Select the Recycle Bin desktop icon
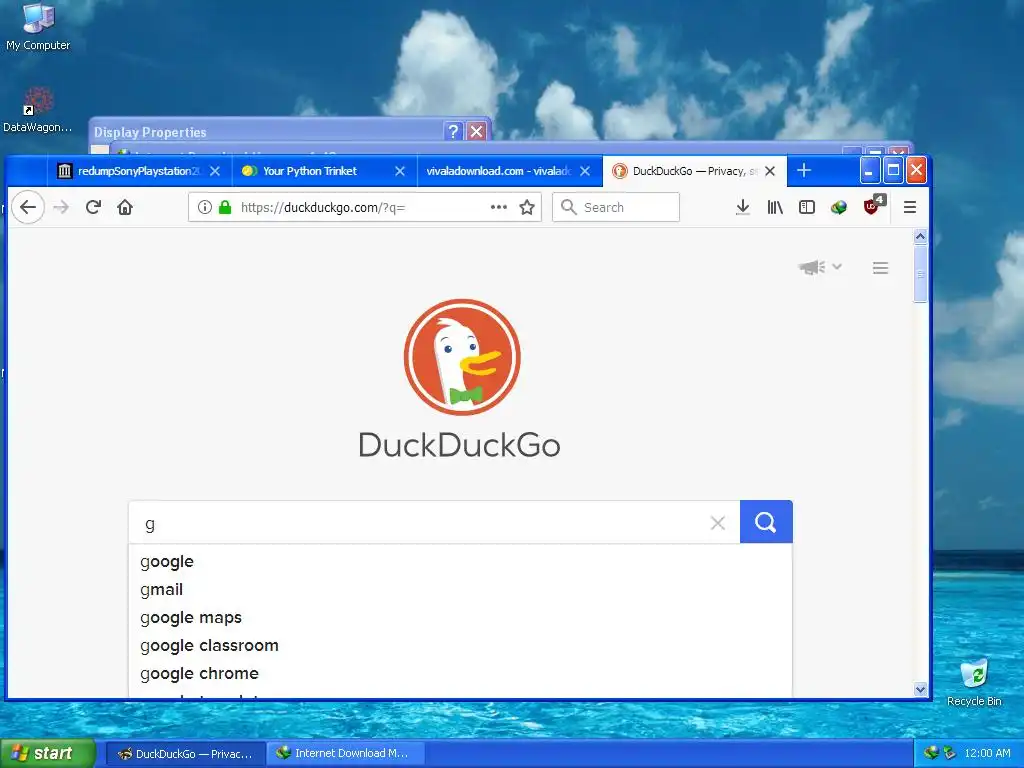 click(x=974, y=683)
